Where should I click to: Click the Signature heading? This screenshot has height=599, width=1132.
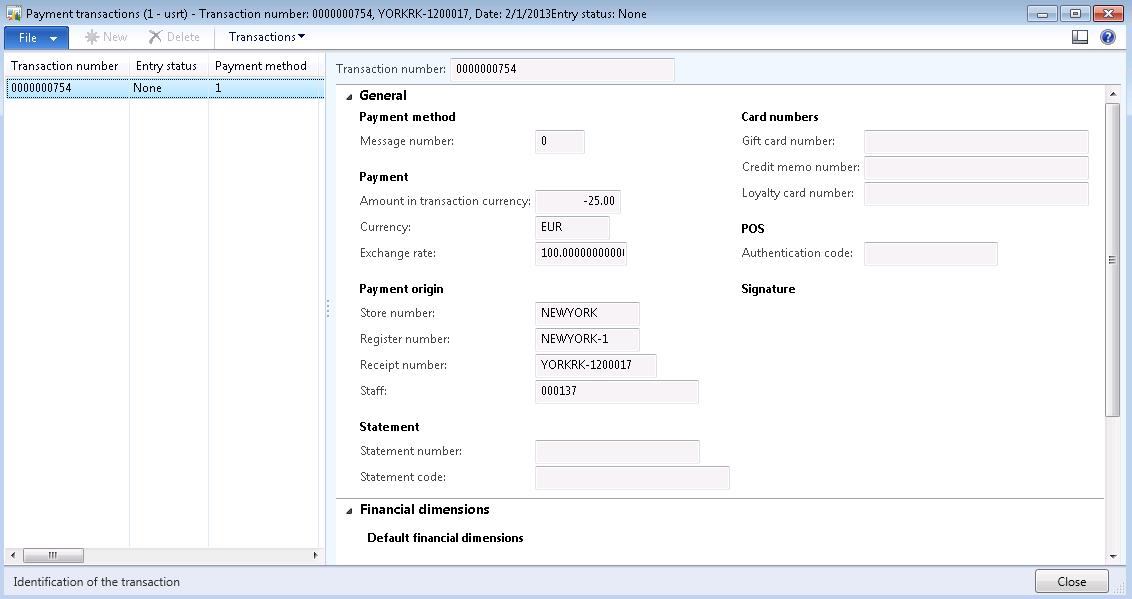[768, 289]
